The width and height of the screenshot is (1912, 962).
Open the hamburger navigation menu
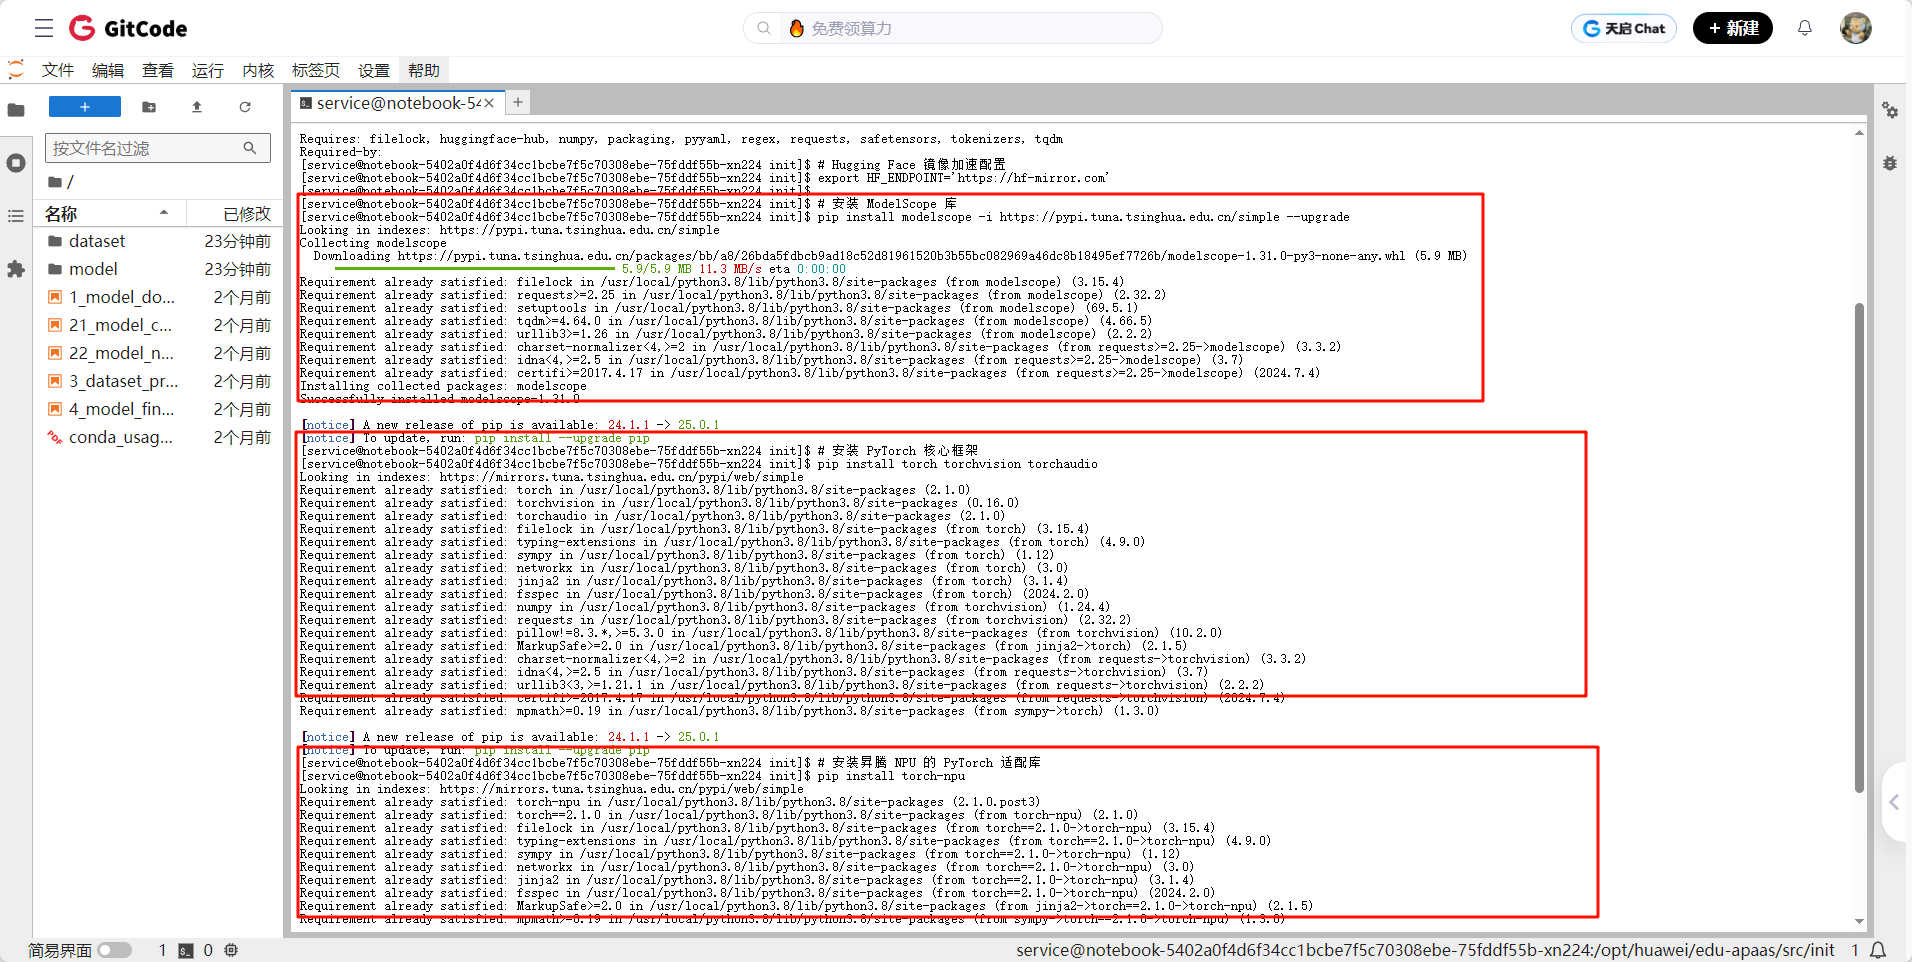44,28
